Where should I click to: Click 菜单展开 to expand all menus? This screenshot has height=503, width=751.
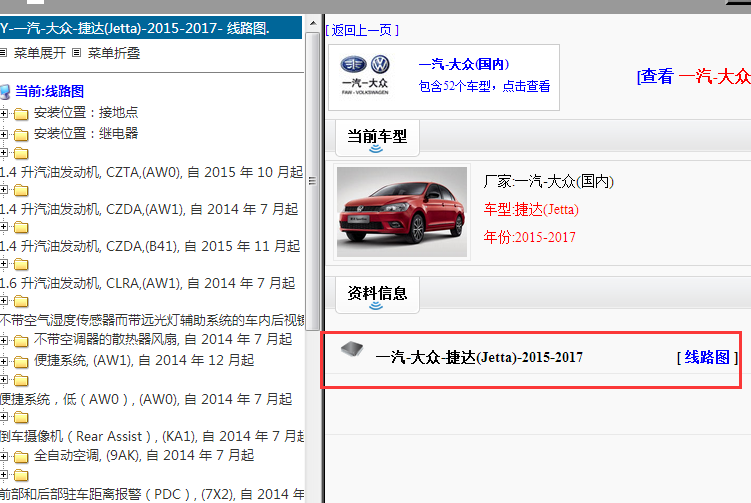39,53
